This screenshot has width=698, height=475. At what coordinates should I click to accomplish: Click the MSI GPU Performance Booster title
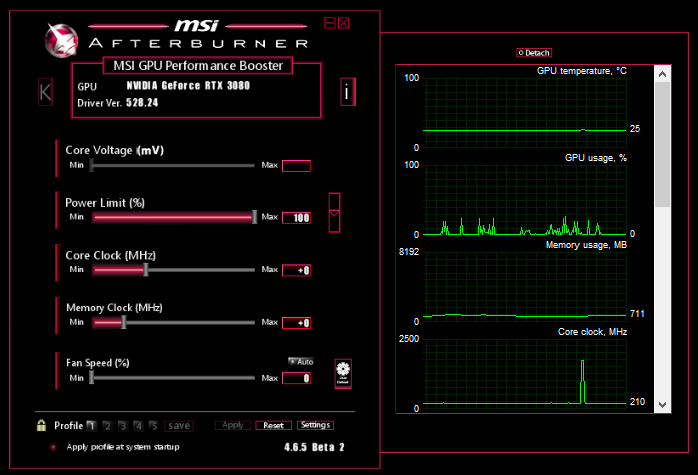[x=198, y=65]
